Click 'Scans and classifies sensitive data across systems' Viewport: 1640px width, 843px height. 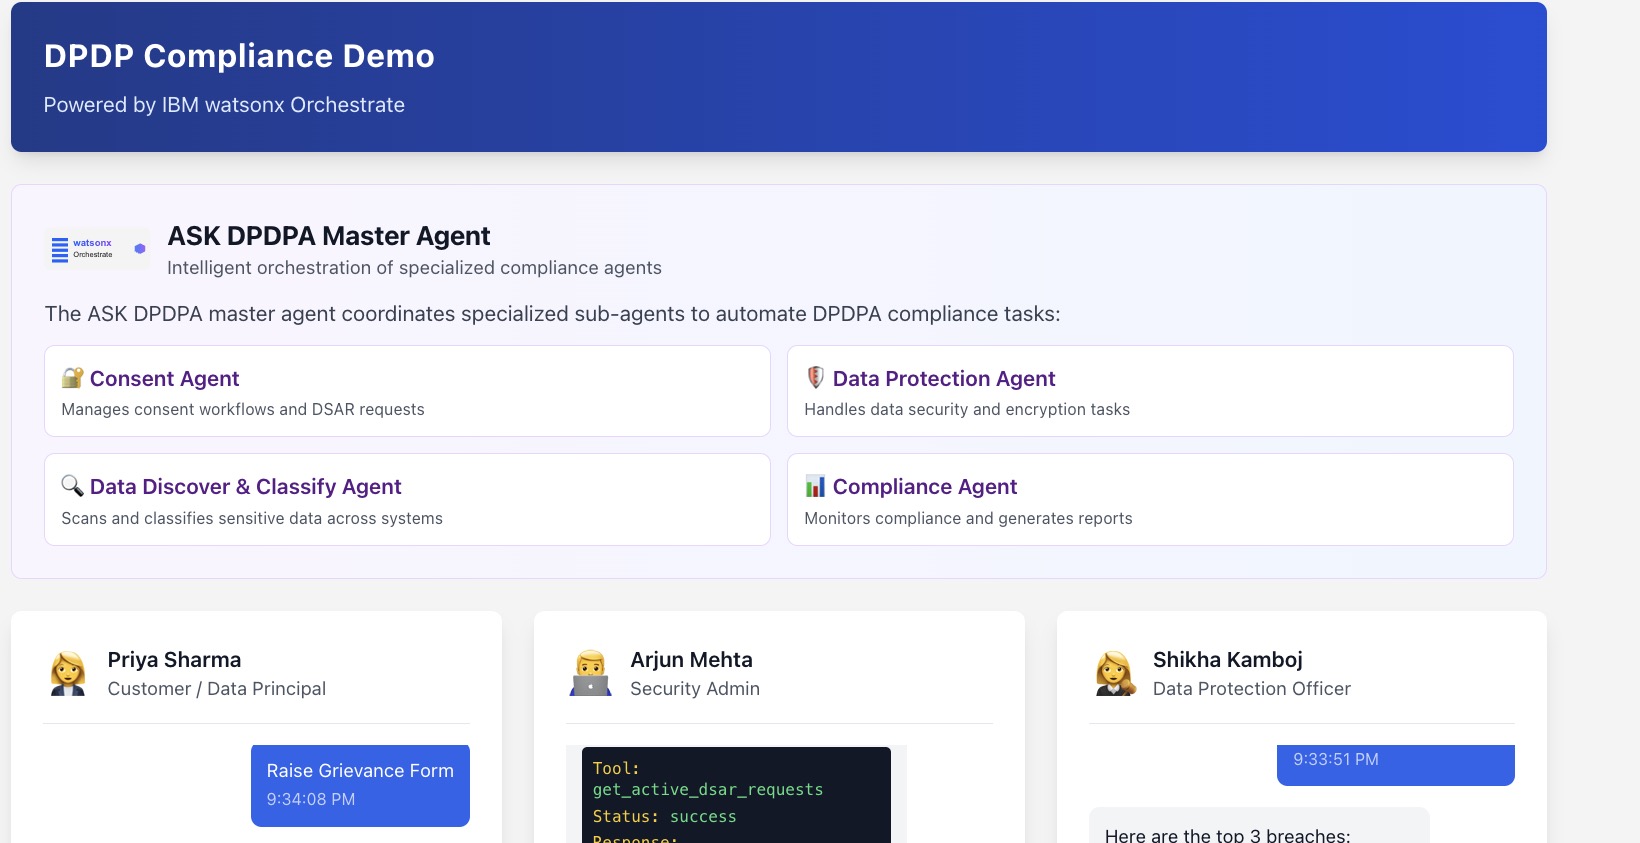pyautogui.click(x=252, y=519)
